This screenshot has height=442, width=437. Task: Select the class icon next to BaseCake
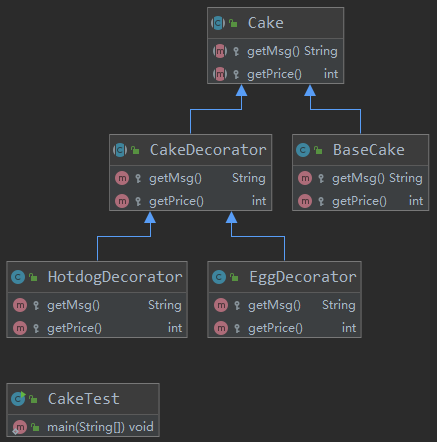pyautogui.click(x=303, y=150)
